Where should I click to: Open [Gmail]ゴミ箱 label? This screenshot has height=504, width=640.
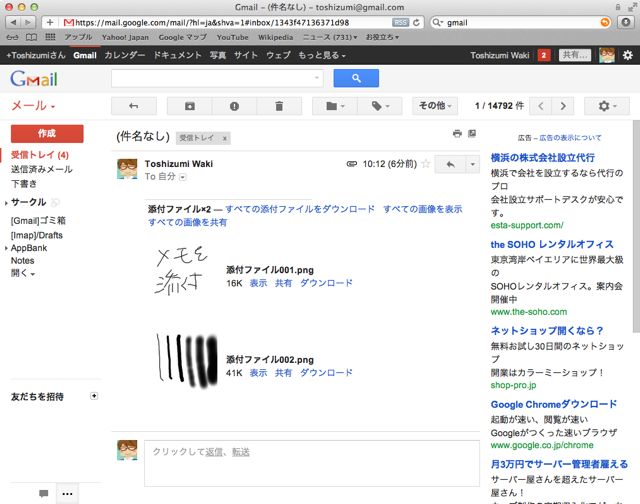coord(38,221)
